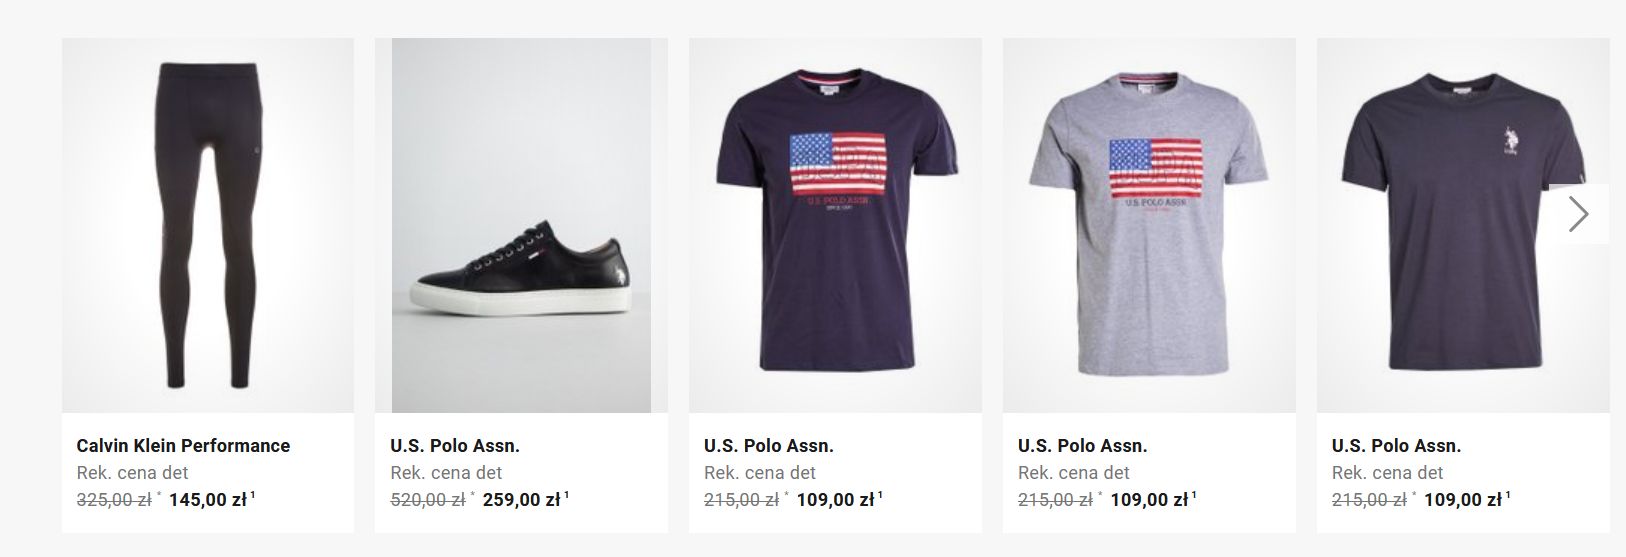Click U.S. Polo Assn. title under the sneaker
This screenshot has height=557, width=1626.
(x=455, y=446)
